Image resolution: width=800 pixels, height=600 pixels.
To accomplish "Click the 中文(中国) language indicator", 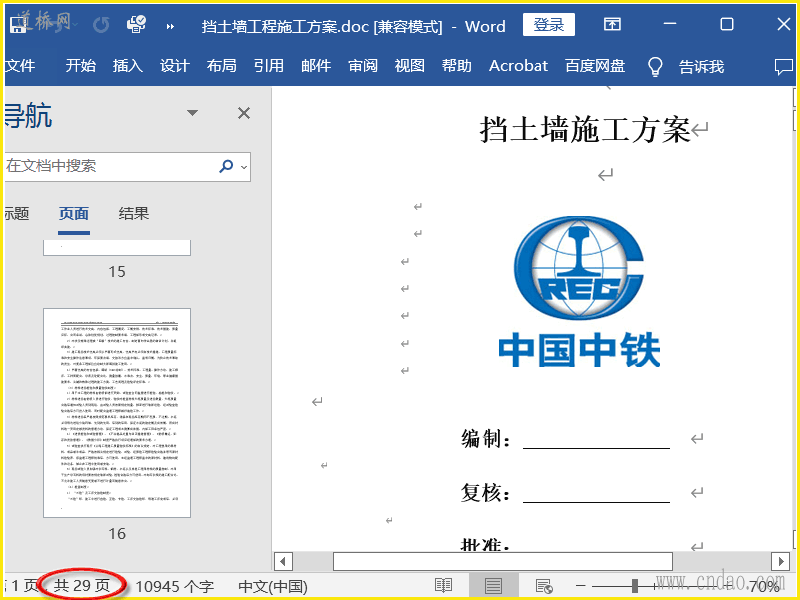I will point(273,586).
